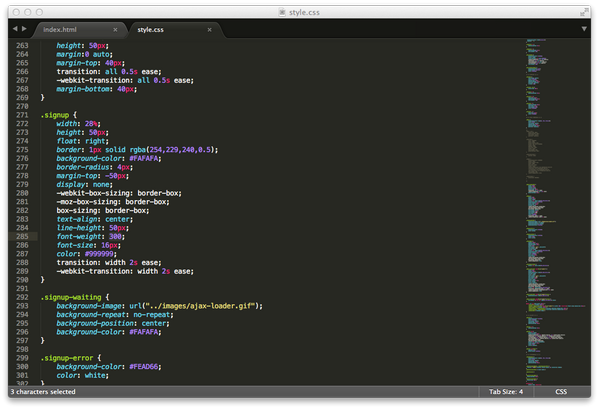Image resolution: width=599 pixels, height=409 pixels.
Task: Click the .signup-waiting selector
Action: click(71, 297)
